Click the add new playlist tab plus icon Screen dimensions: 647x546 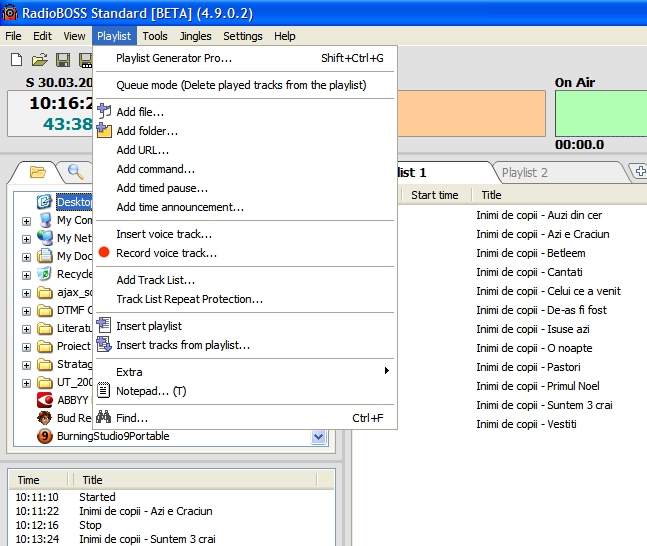point(640,171)
